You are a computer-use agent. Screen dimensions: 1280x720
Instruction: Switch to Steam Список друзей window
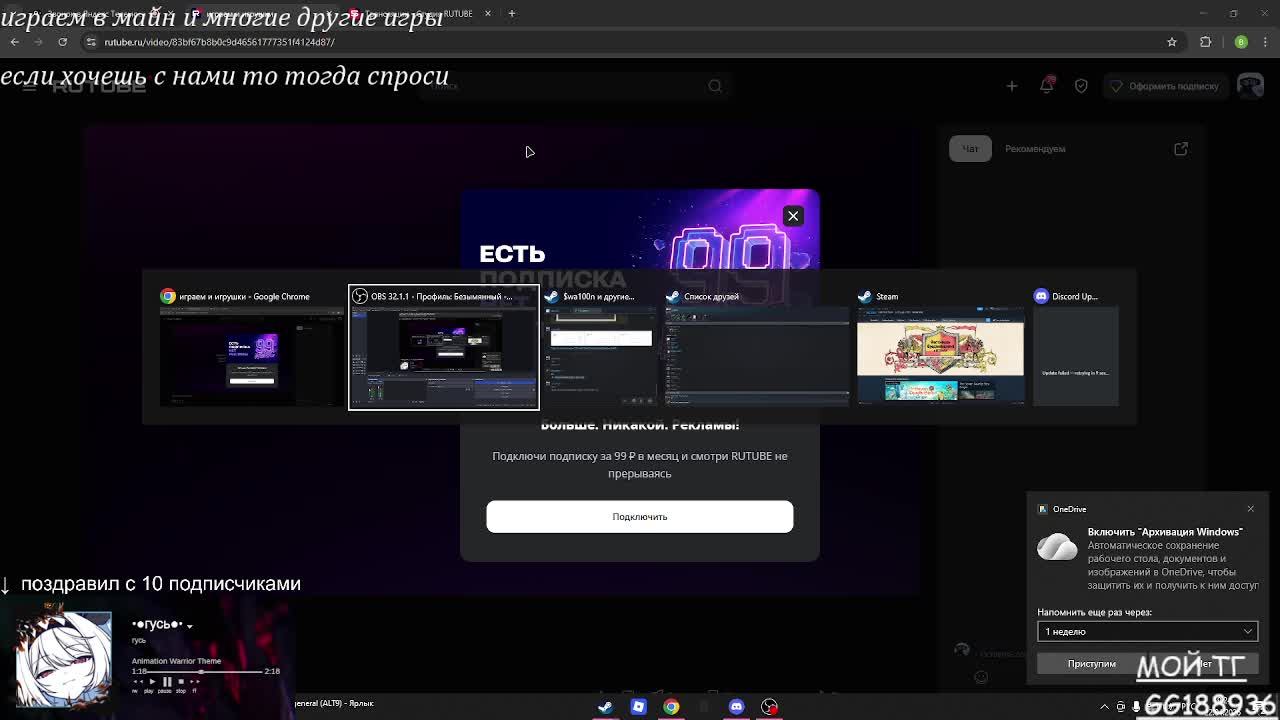coord(756,347)
